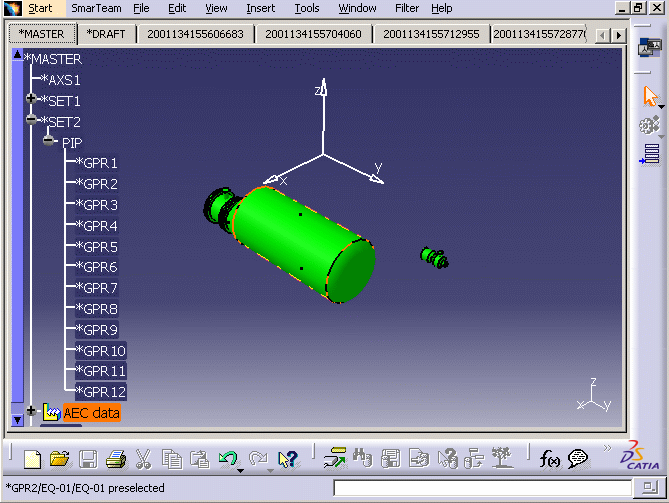
Task: Click the Paste icon
Action: pyautogui.click(x=200, y=459)
